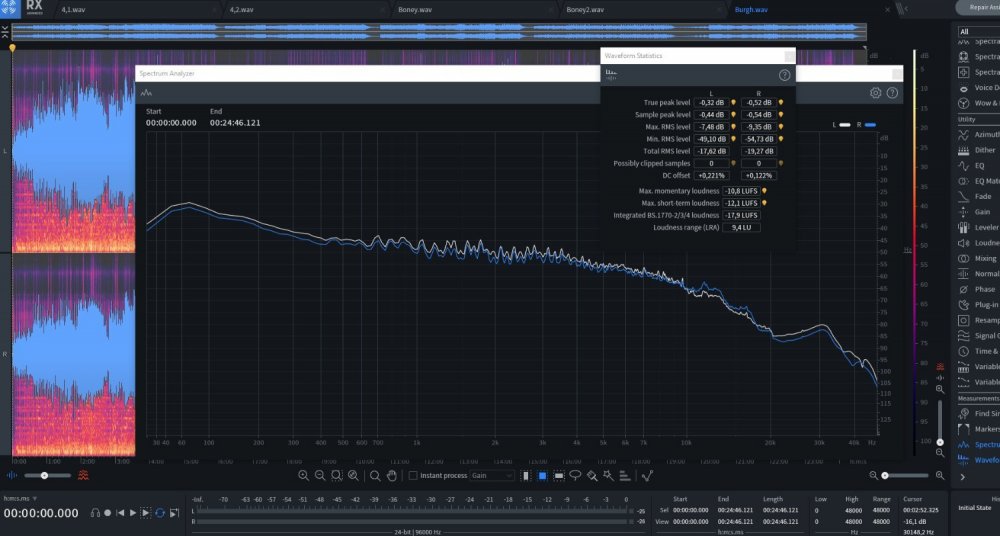Open the Mixing module
This screenshot has height=536, width=1000.
coord(978,258)
